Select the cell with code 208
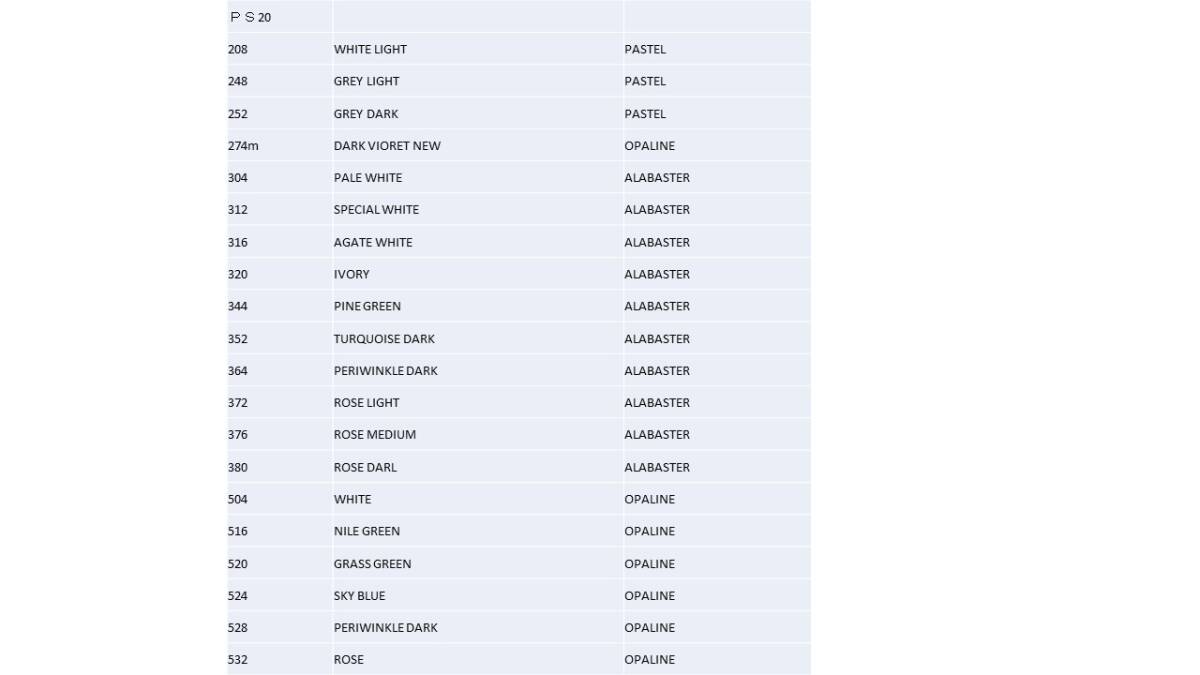The image size is (1200, 675). point(238,49)
